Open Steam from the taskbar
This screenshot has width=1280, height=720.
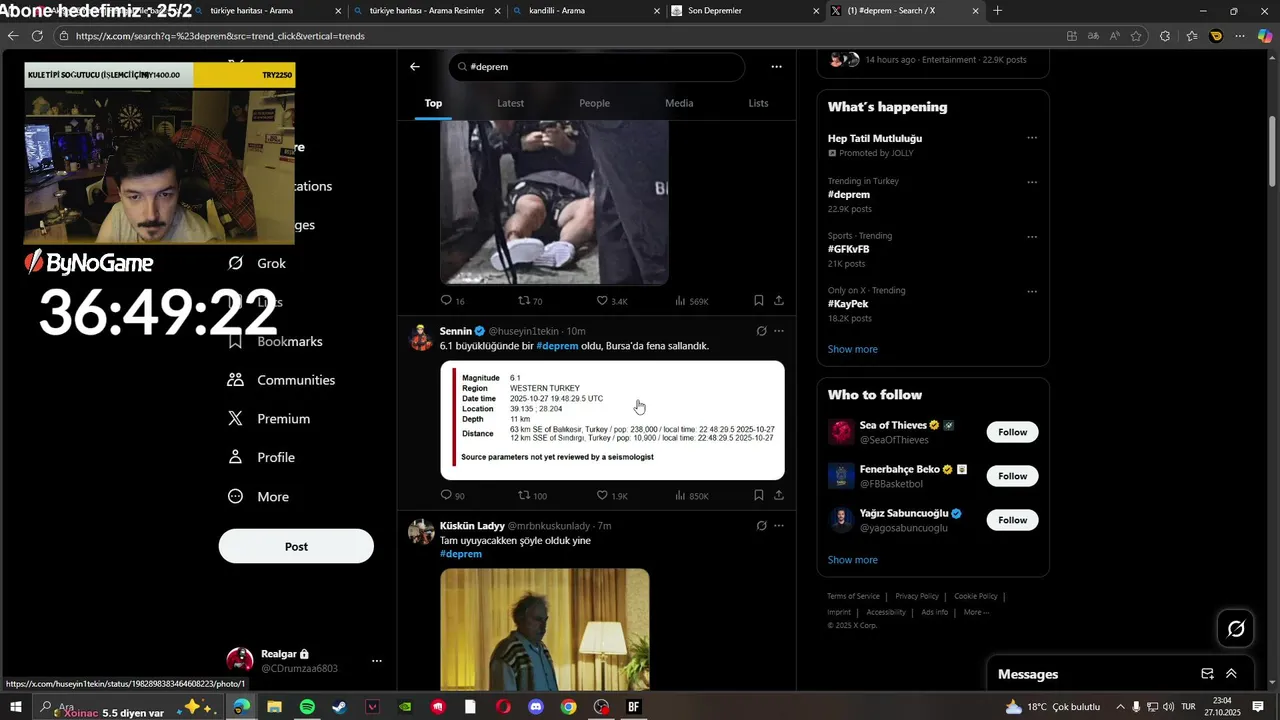[340, 707]
